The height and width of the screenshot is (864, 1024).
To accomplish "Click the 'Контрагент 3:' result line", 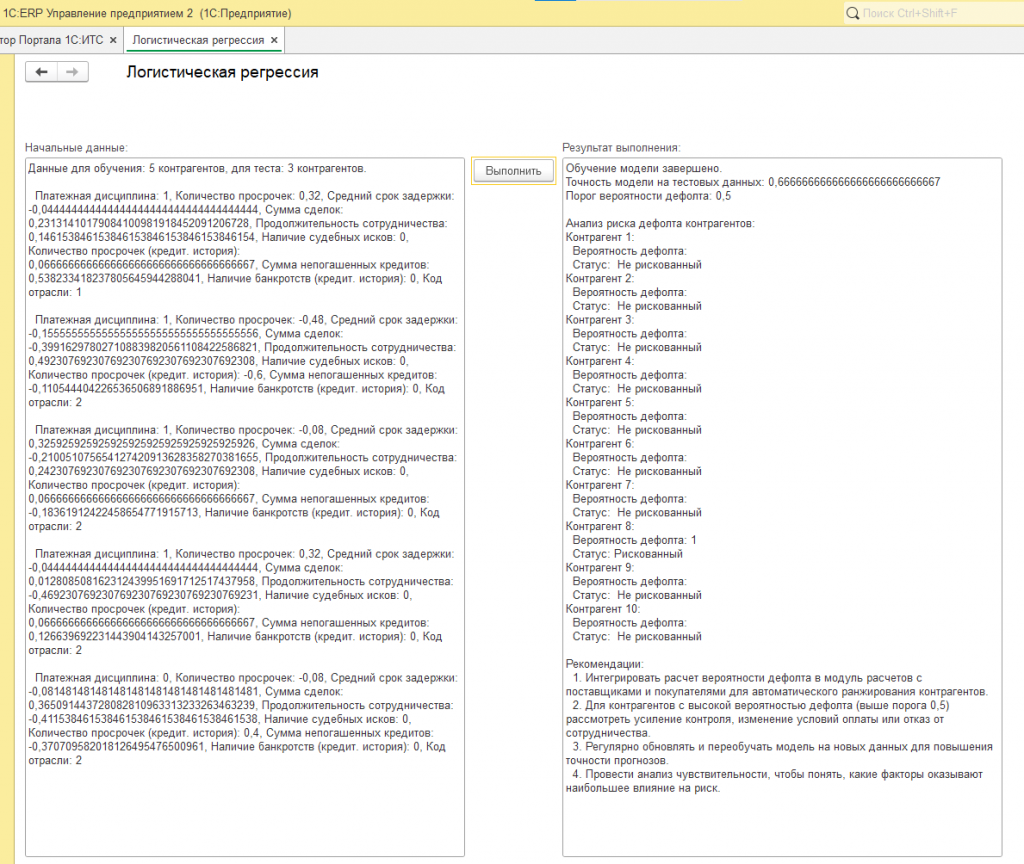I will click(x=600, y=320).
